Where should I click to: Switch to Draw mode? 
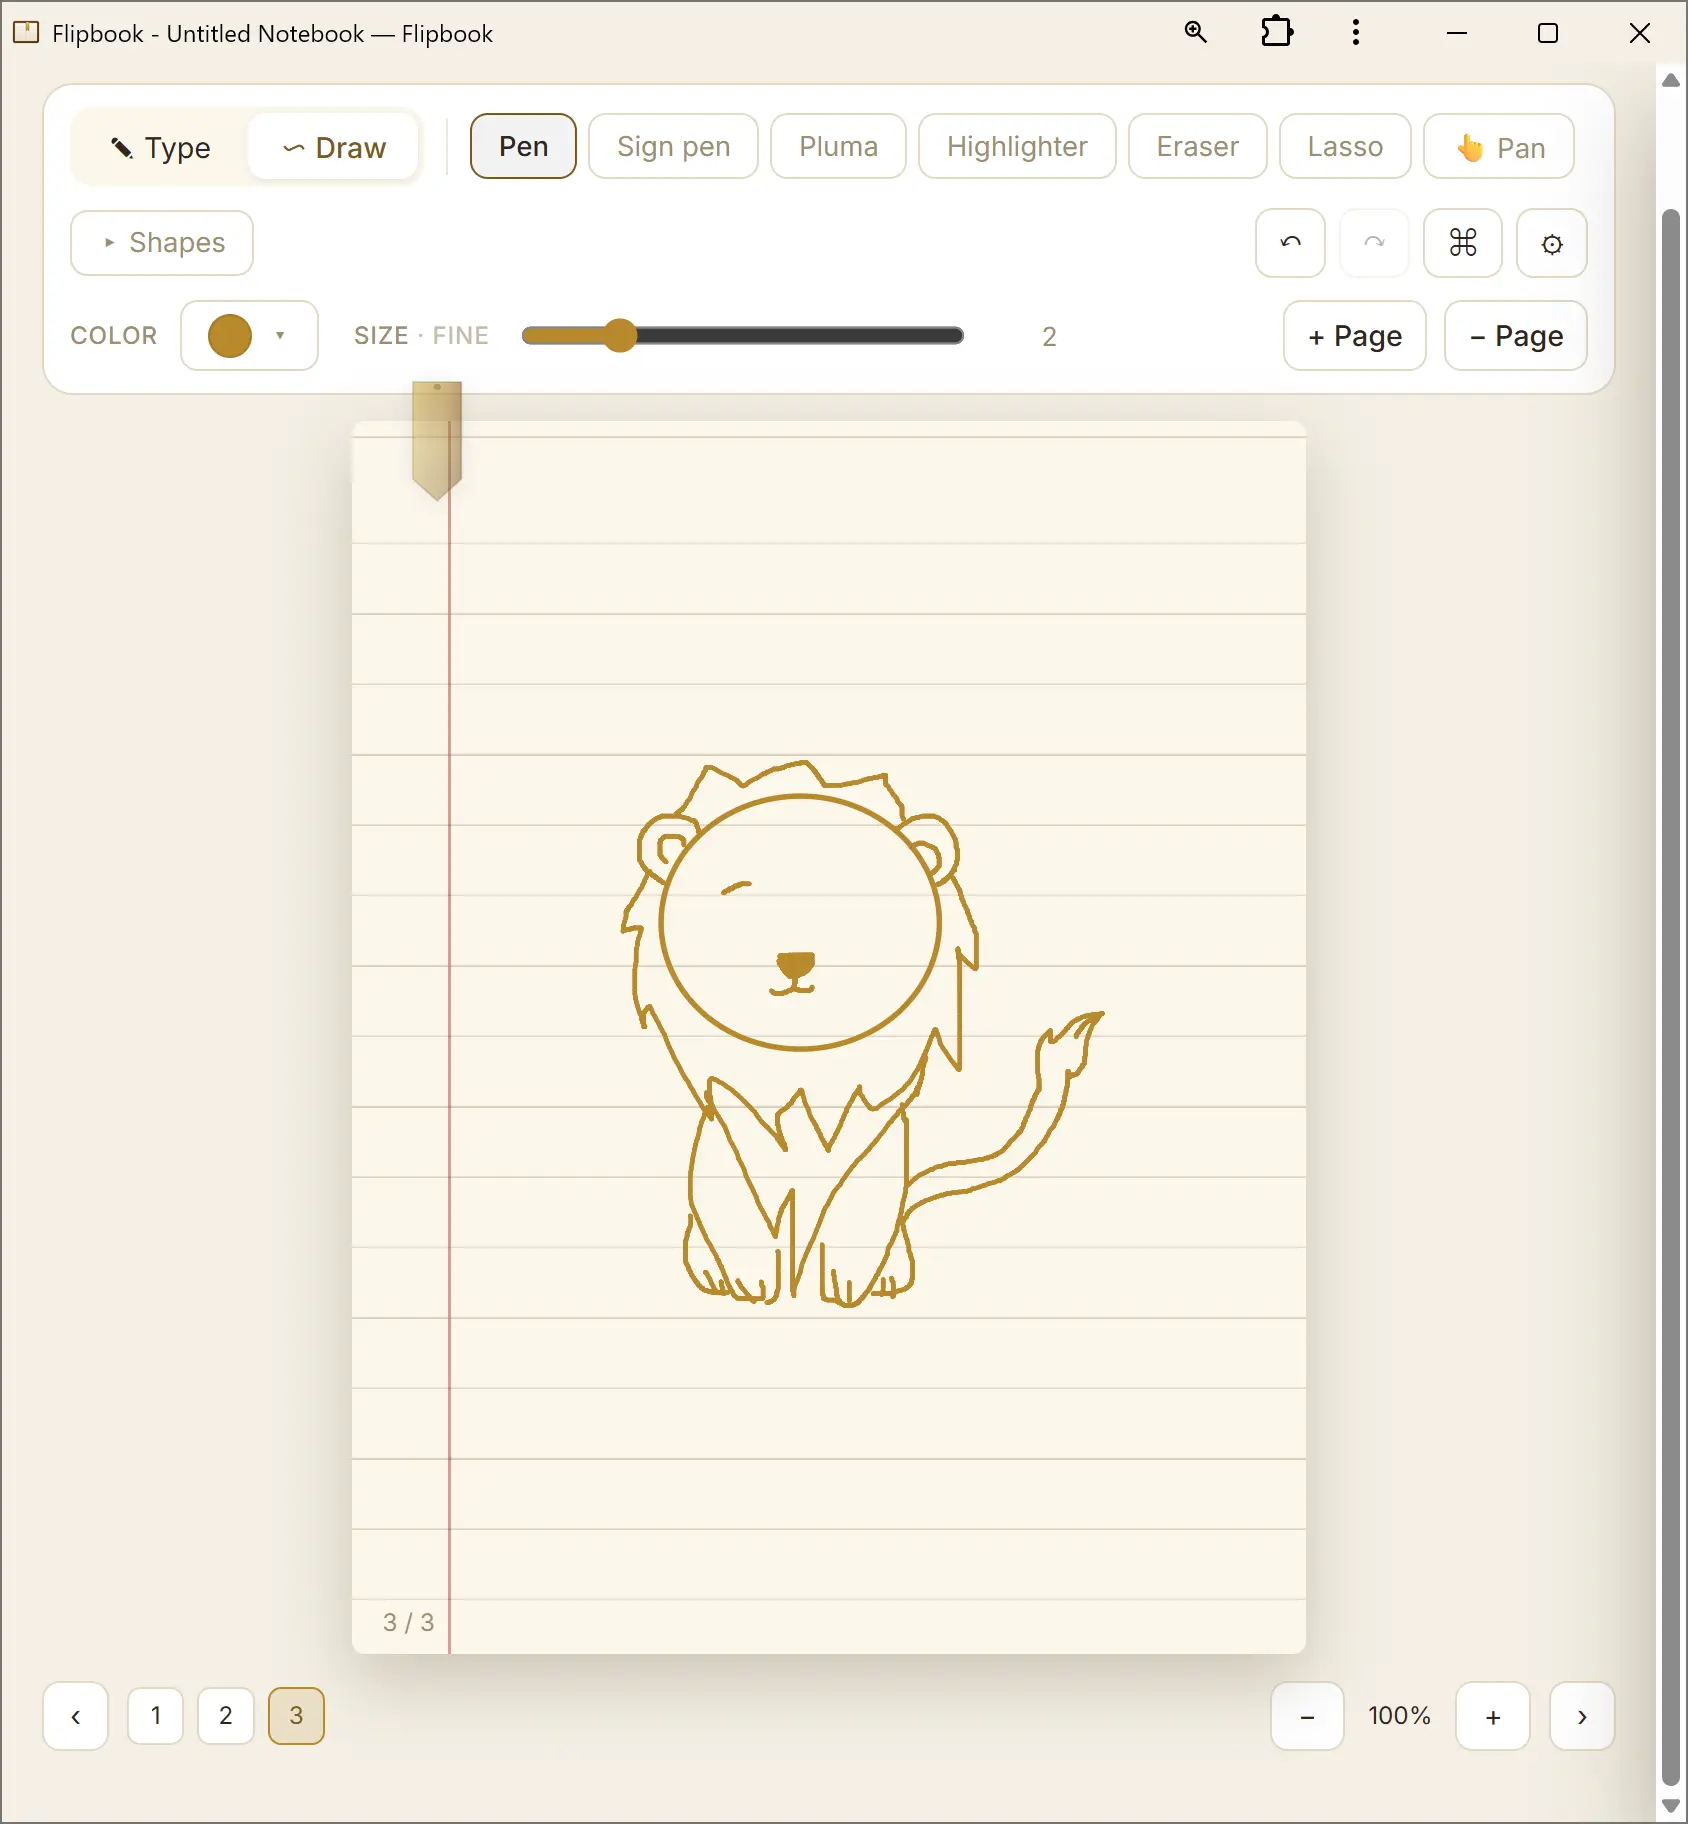(x=334, y=147)
